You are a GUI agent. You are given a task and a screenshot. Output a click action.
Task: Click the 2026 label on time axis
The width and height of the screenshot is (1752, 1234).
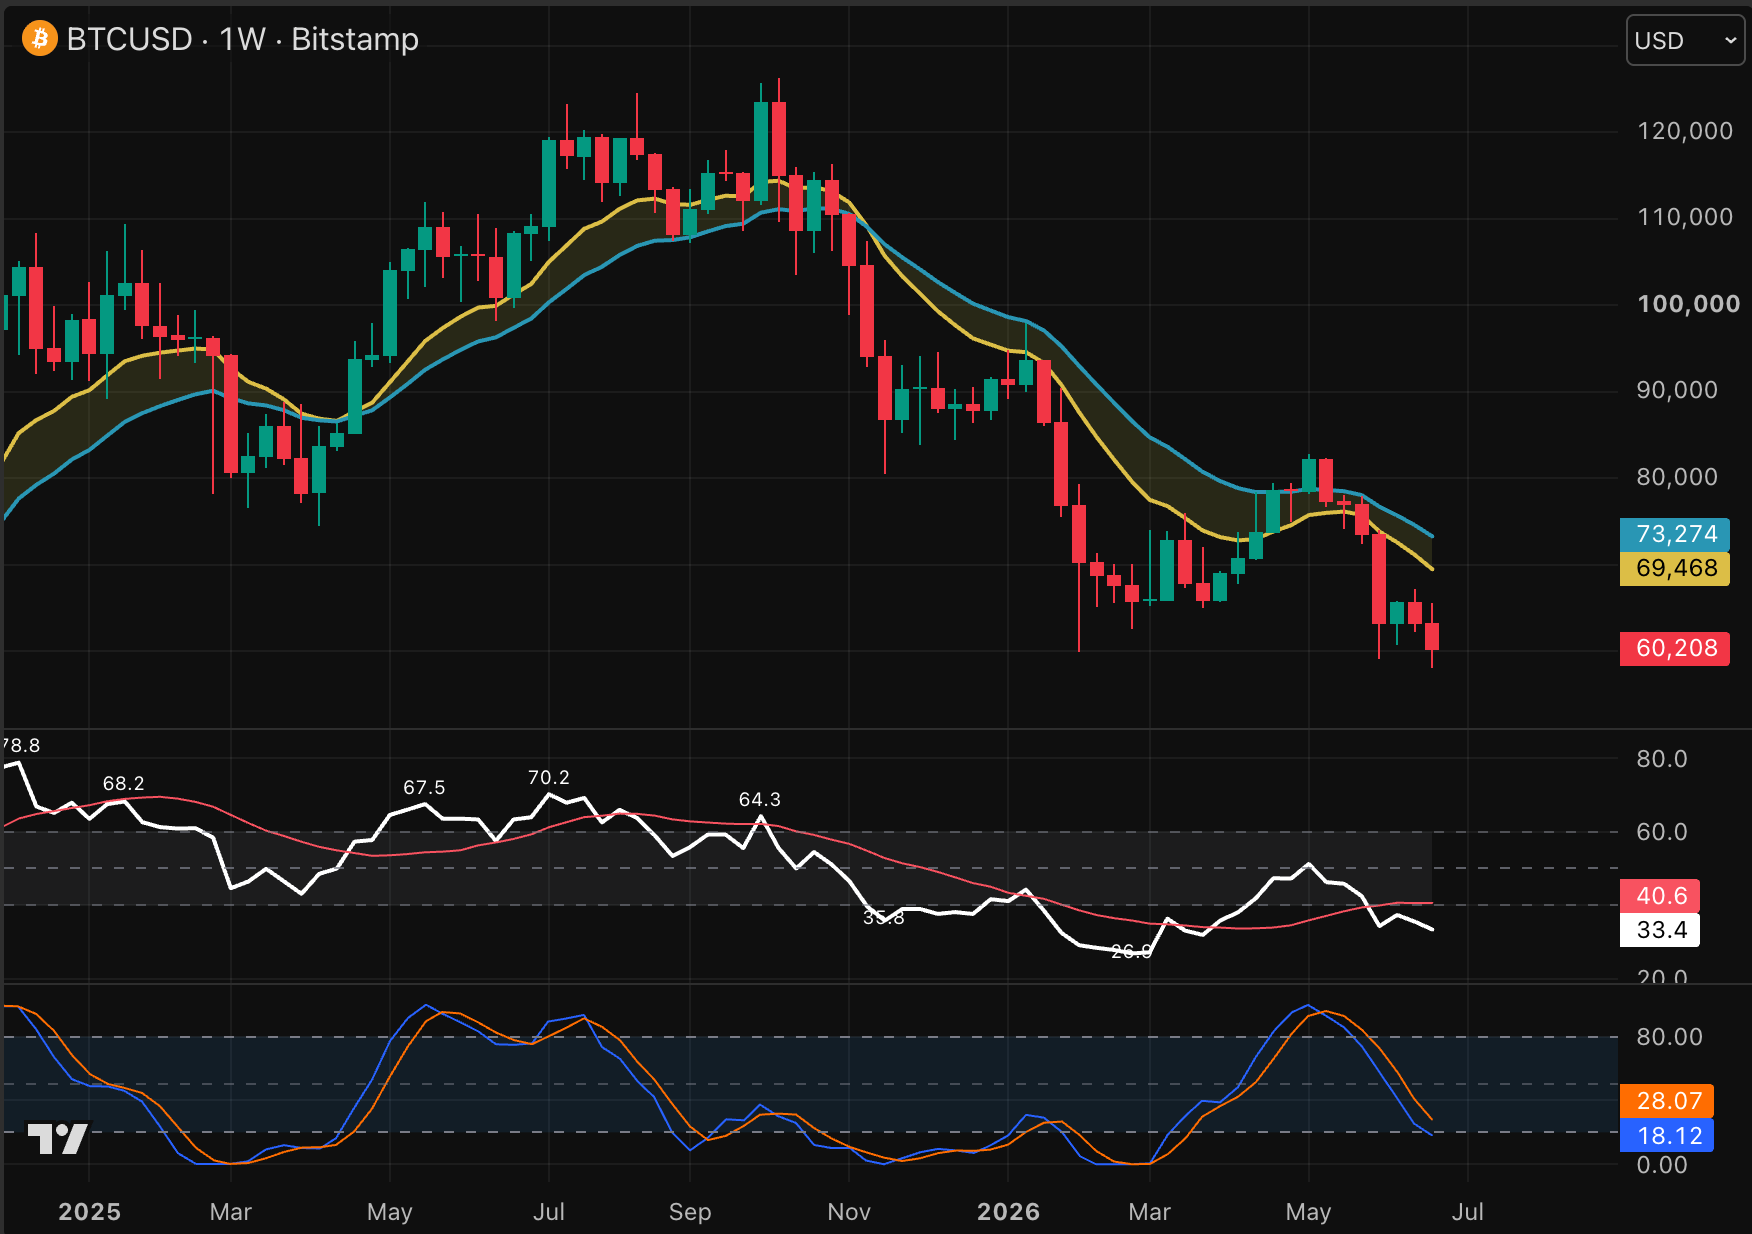(1008, 1211)
